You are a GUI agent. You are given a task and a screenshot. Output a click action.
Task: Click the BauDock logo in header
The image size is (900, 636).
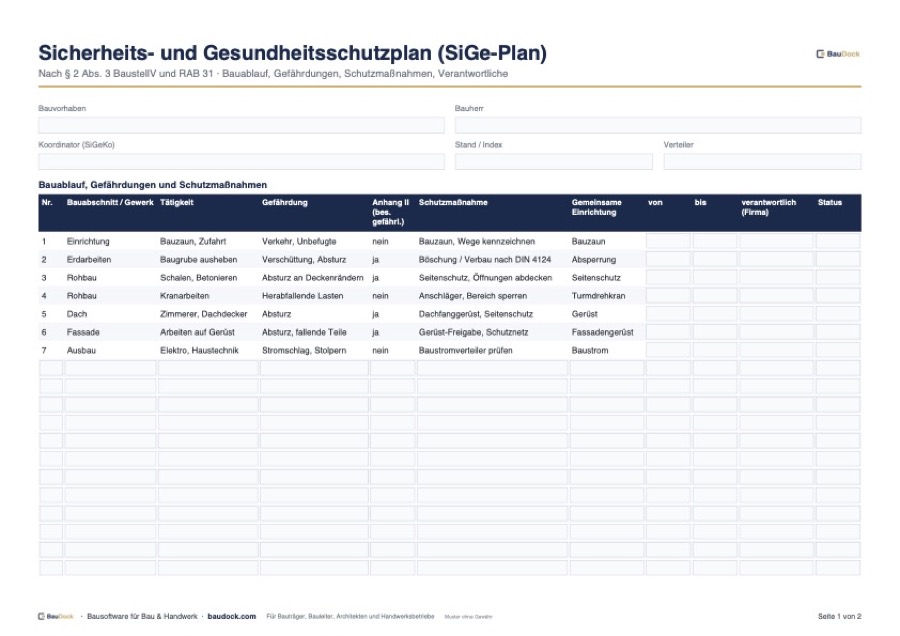(x=837, y=54)
